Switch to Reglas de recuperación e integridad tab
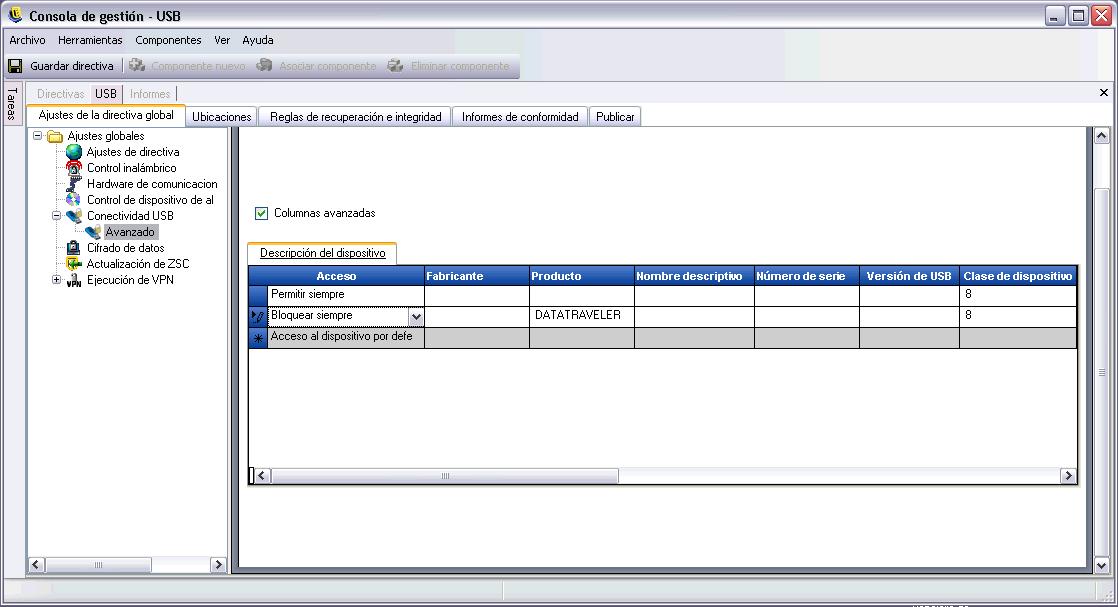Screen dimensions: 1118x607 point(356,117)
